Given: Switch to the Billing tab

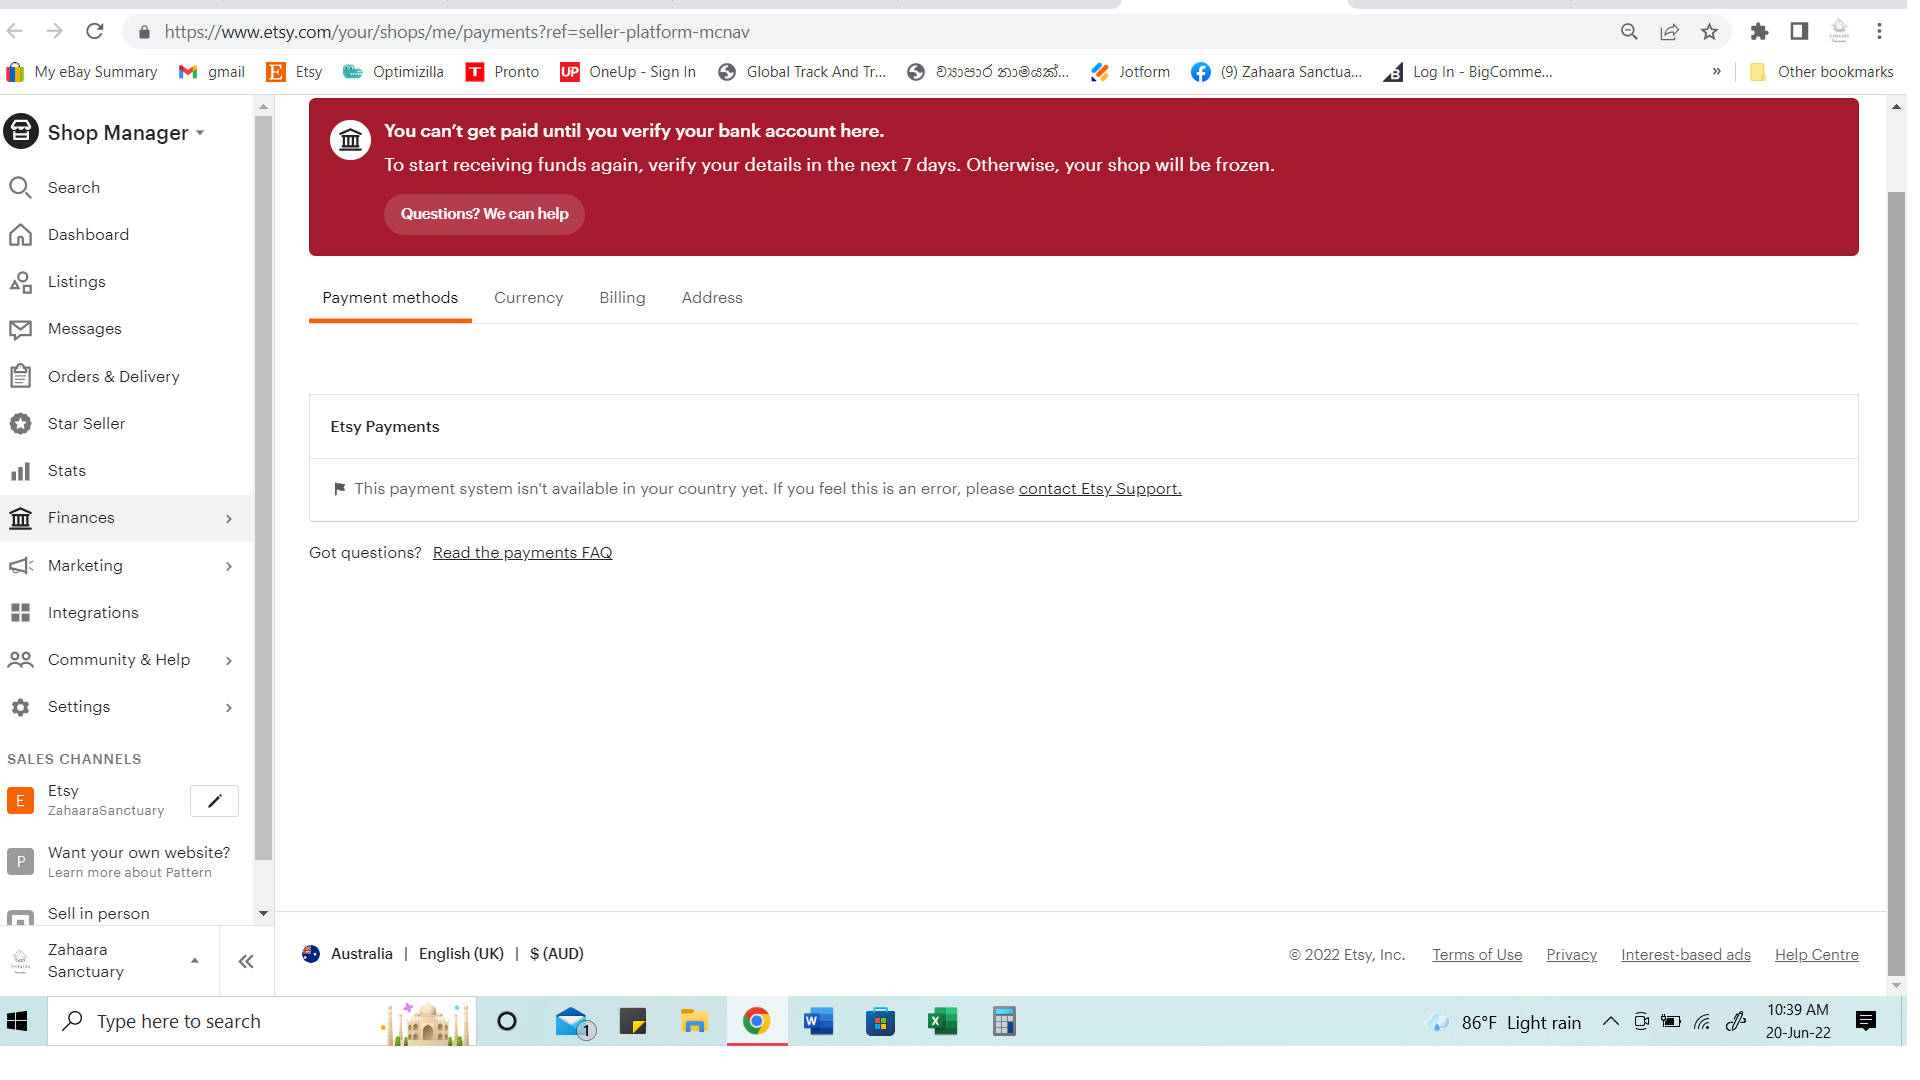Looking at the screenshot, I should click(x=622, y=298).
